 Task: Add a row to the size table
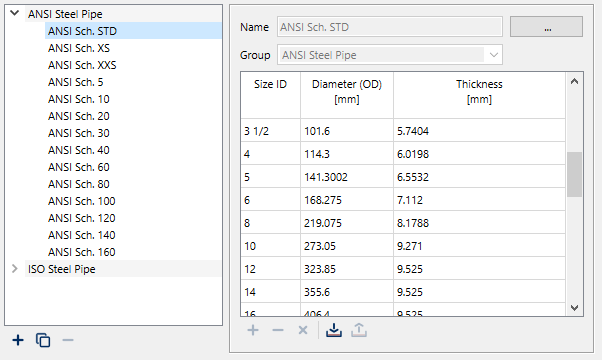pyautogui.click(x=253, y=330)
